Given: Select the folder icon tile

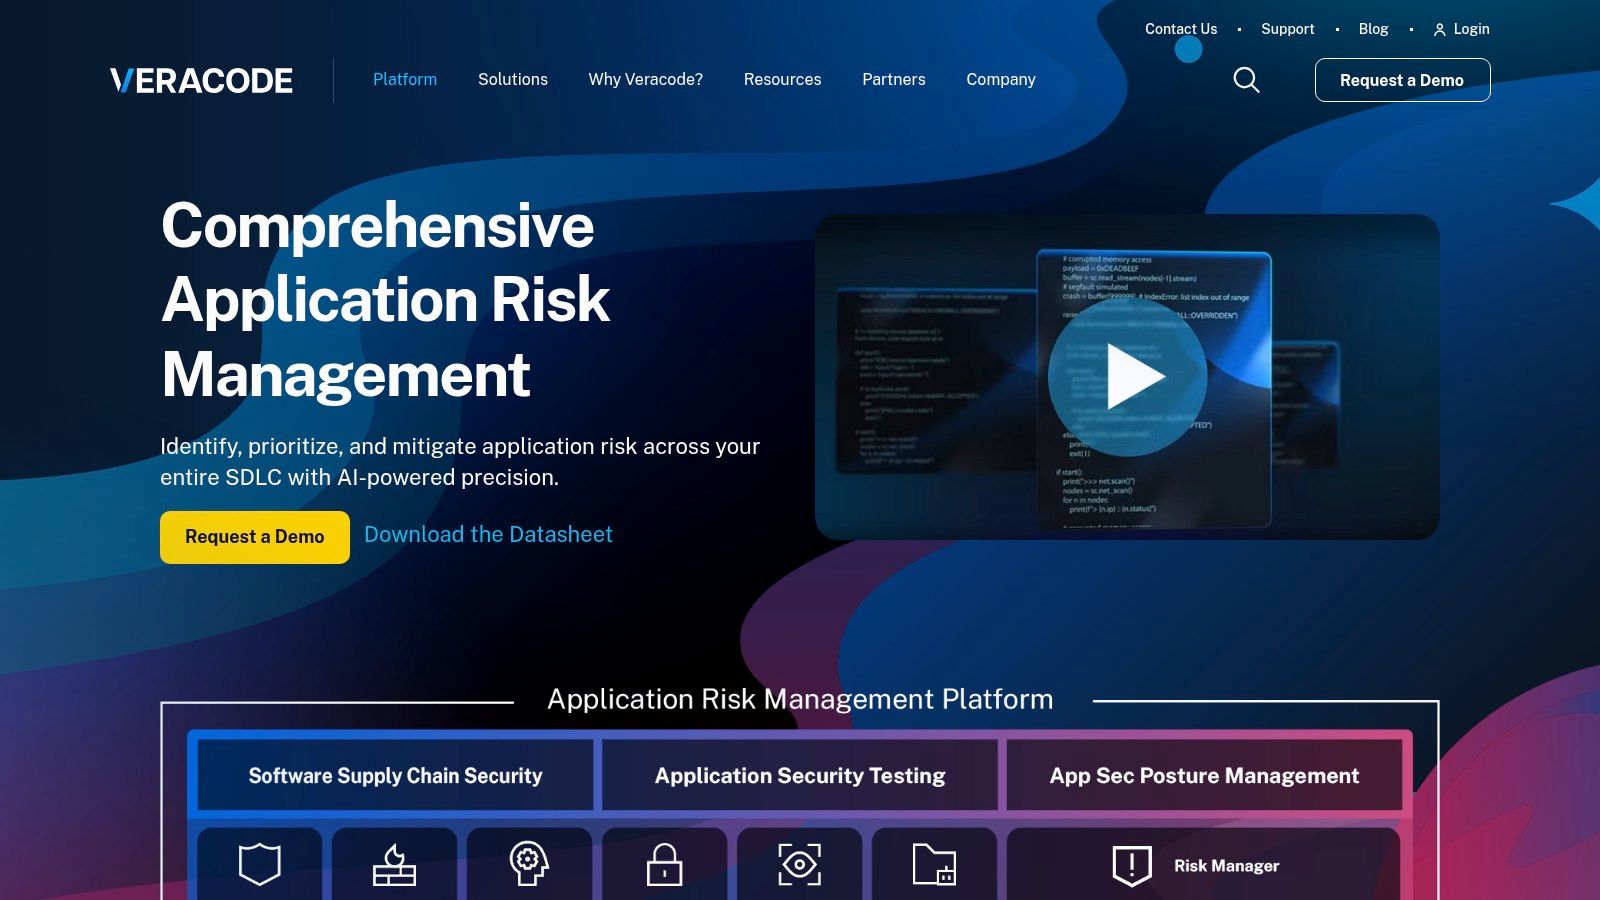Looking at the screenshot, I should coord(934,863).
